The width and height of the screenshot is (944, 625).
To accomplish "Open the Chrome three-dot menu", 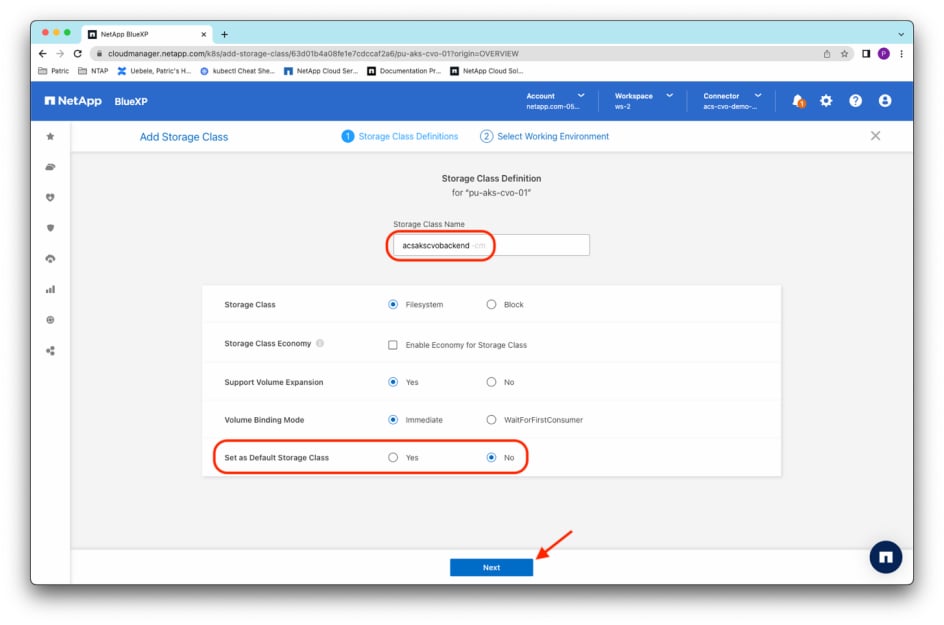I will 901,54.
